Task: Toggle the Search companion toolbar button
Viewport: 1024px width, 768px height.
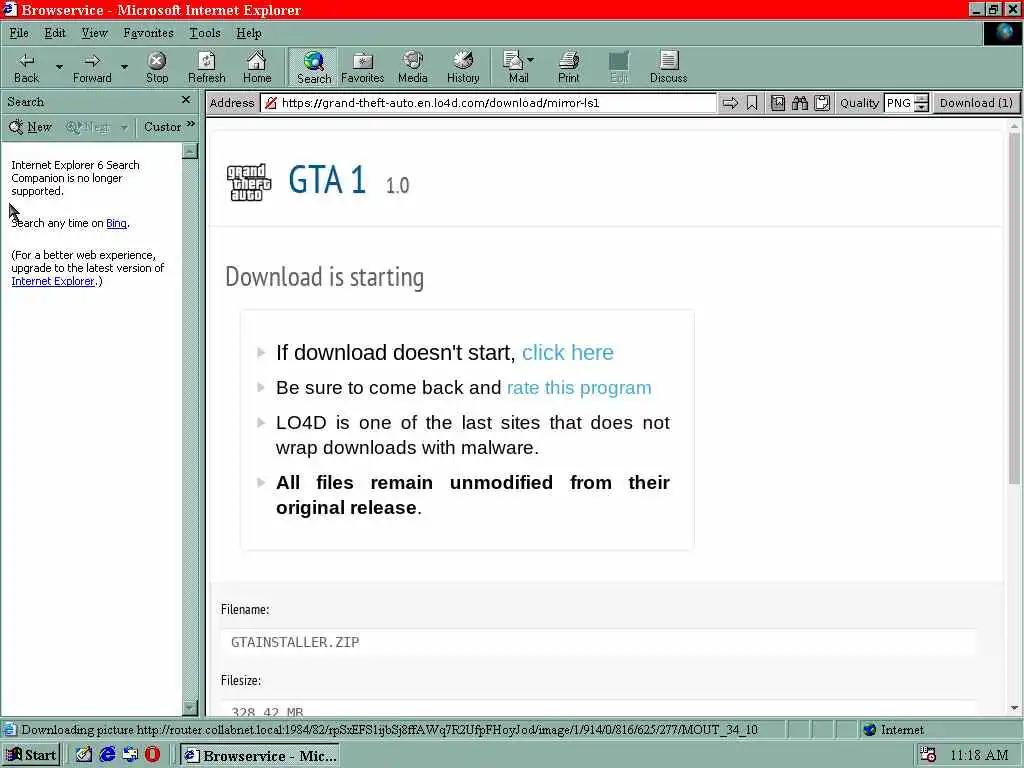Action: pos(313,67)
